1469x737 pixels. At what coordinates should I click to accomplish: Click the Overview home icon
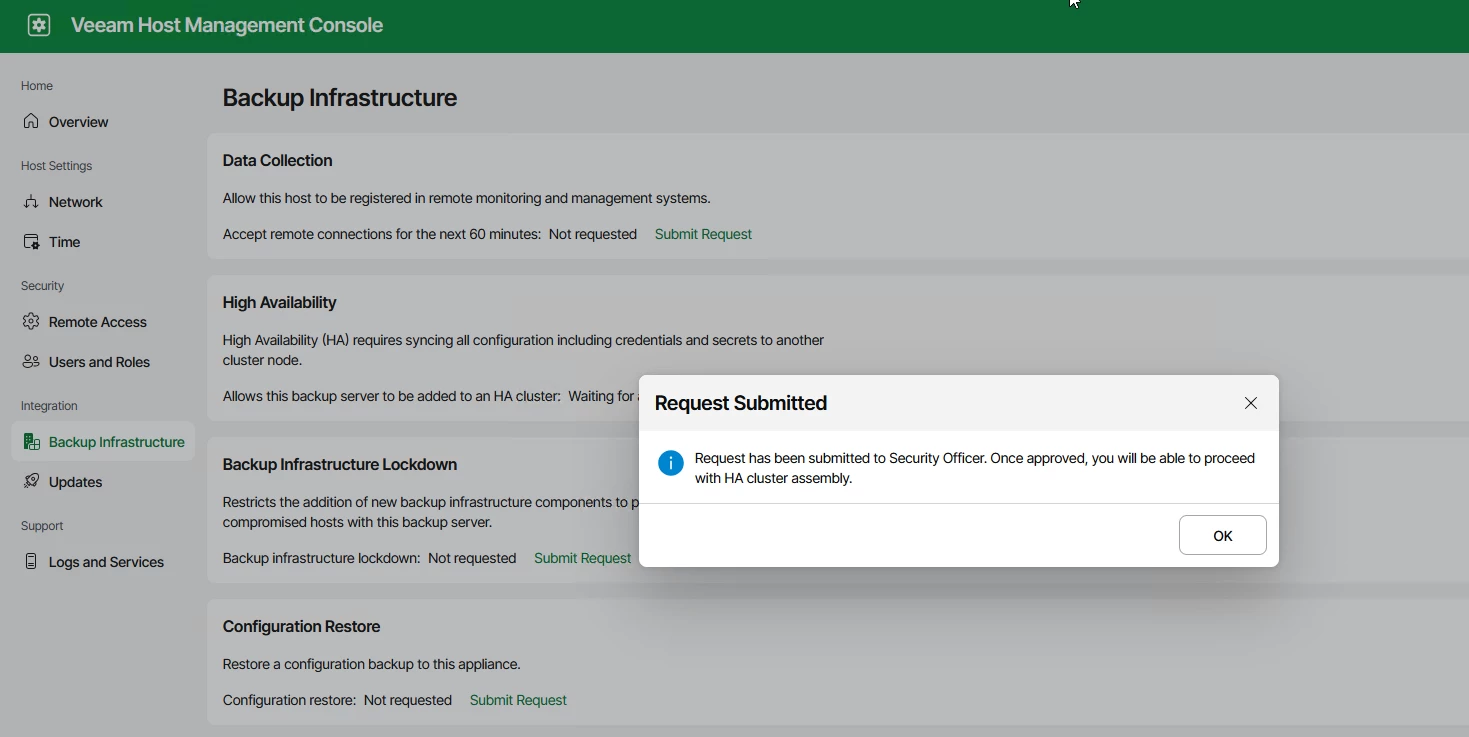(x=31, y=121)
